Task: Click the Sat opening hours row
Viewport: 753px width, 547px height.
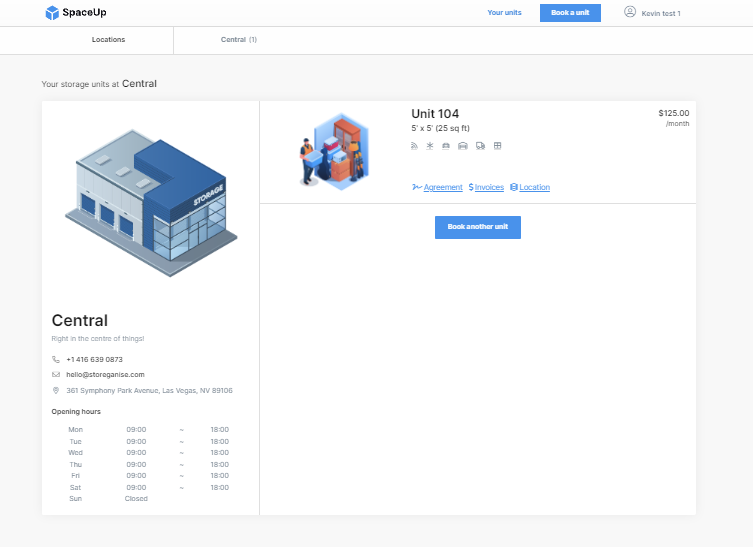Action: click(x=148, y=487)
